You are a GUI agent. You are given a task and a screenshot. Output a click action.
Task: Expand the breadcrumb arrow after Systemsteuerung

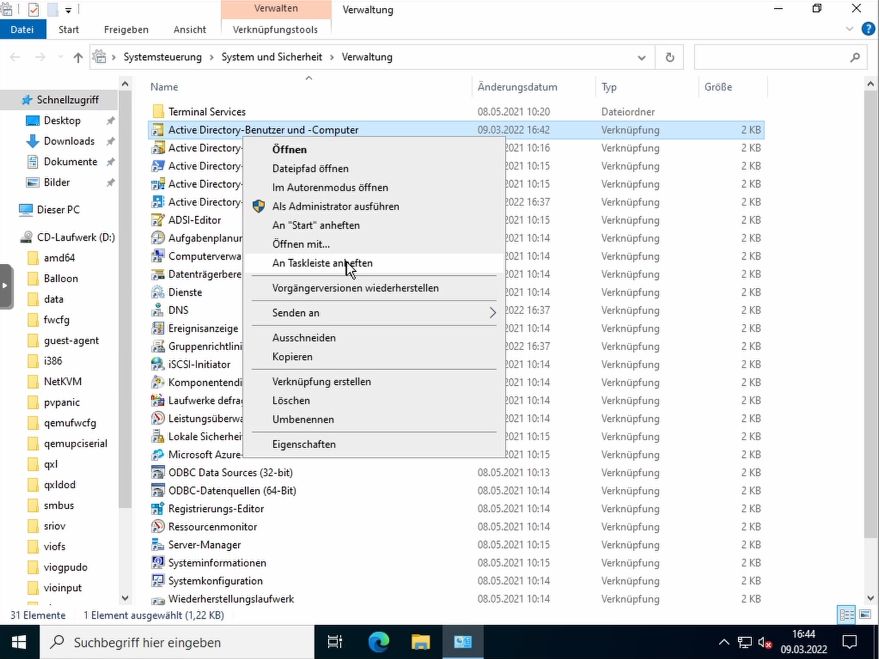tap(211, 57)
